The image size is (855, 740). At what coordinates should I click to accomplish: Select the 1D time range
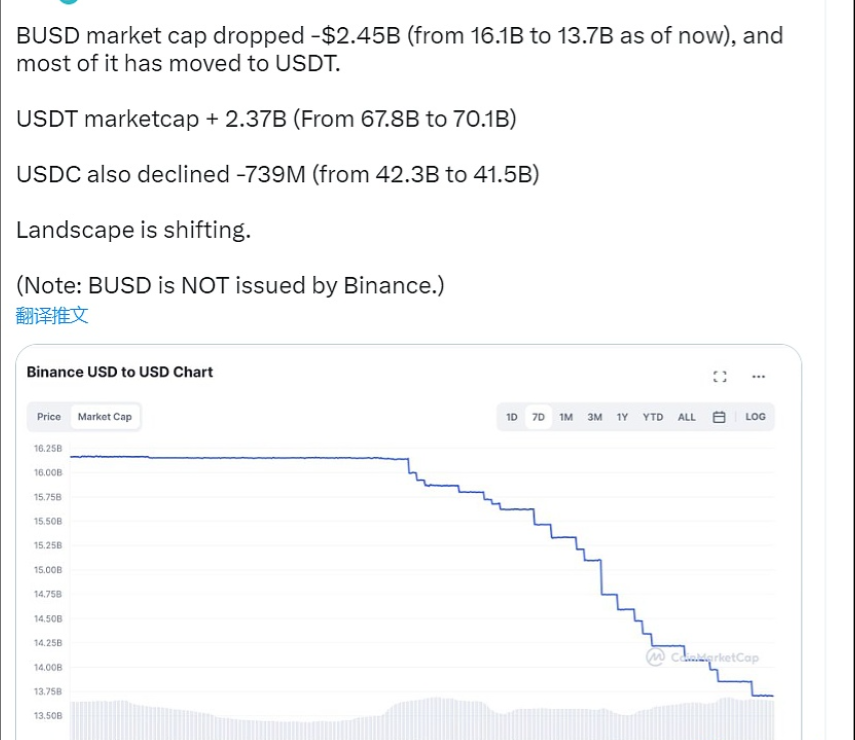[511, 417]
